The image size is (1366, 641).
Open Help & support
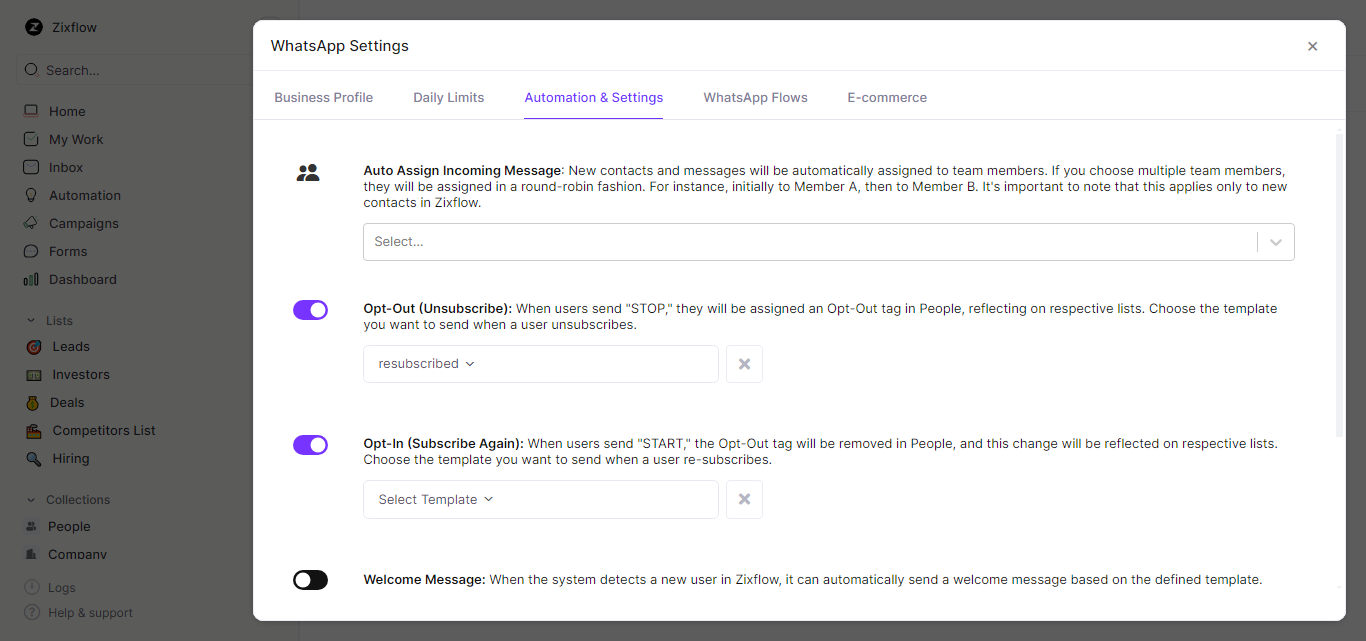[89, 612]
